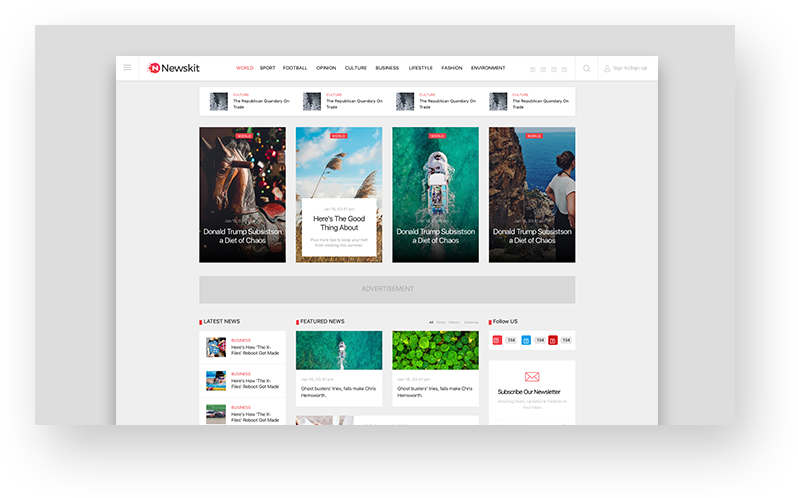Viewport: 798px width, 498px height.
Task: Switch to Videos tab in Featured News
Action: tap(454, 322)
